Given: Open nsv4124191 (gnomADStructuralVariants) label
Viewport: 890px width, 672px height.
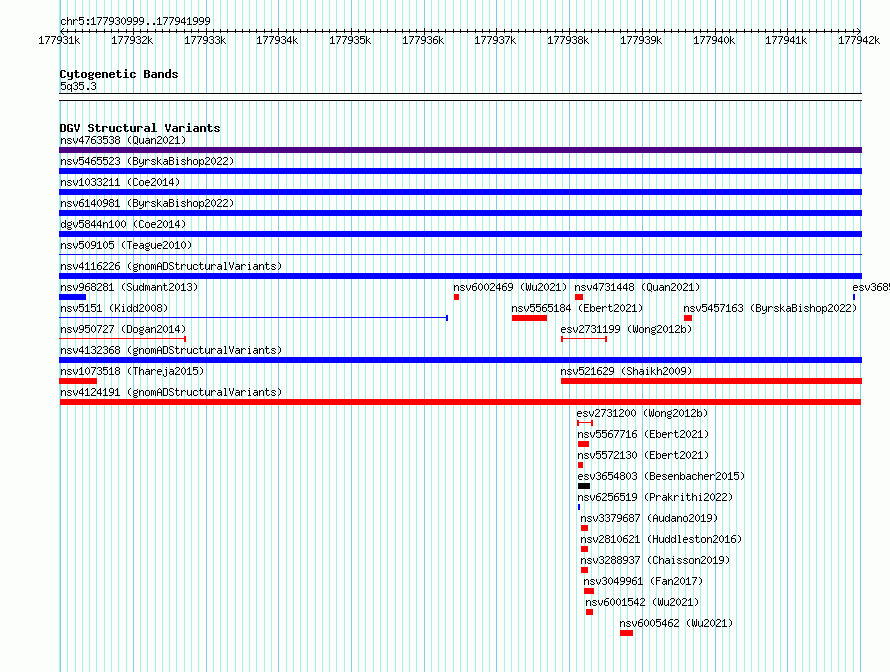Looking at the screenshot, I should pyautogui.click(x=171, y=392).
